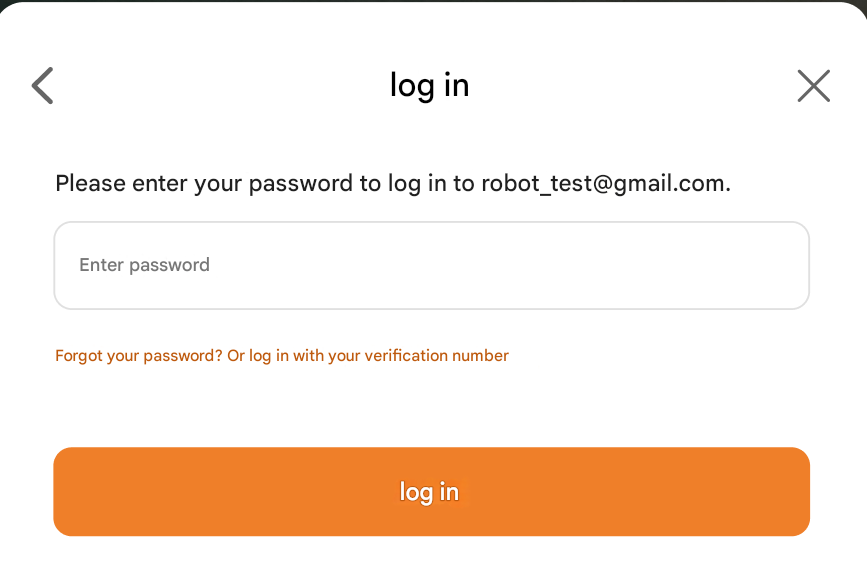Dismiss the password prompt via the cross icon
Image resolution: width=867 pixels, height=562 pixels.
click(813, 86)
